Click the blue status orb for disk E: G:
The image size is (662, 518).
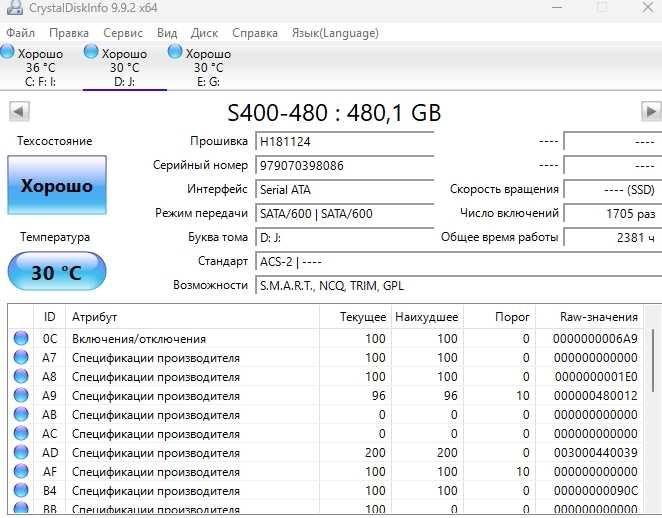tap(175, 52)
